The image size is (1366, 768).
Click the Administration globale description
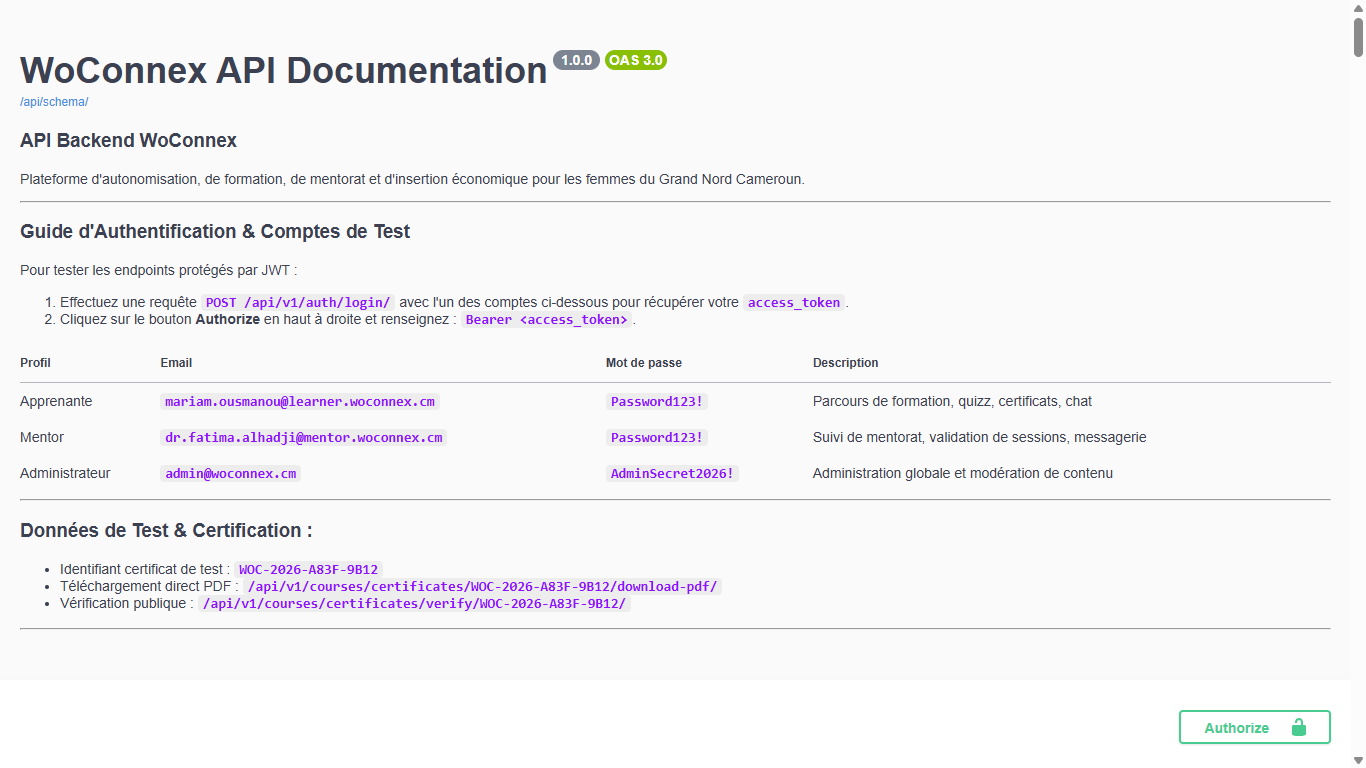(963, 473)
